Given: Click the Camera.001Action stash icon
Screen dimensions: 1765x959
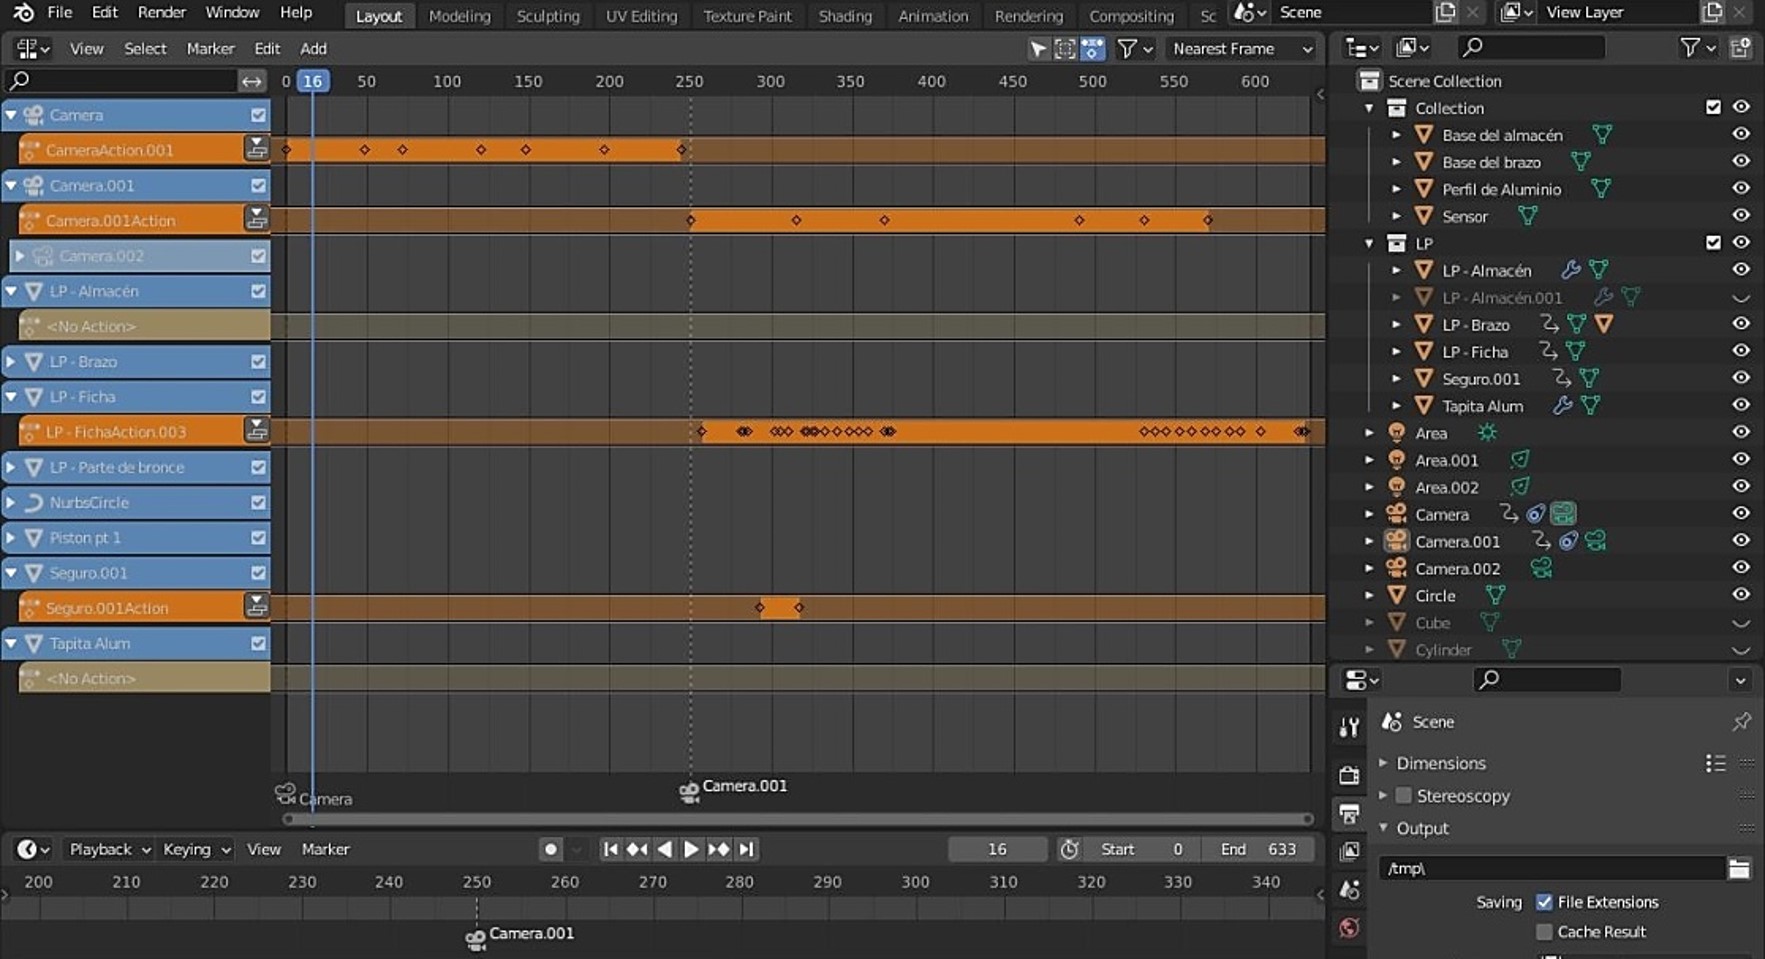Looking at the screenshot, I should [x=256, y=219].
